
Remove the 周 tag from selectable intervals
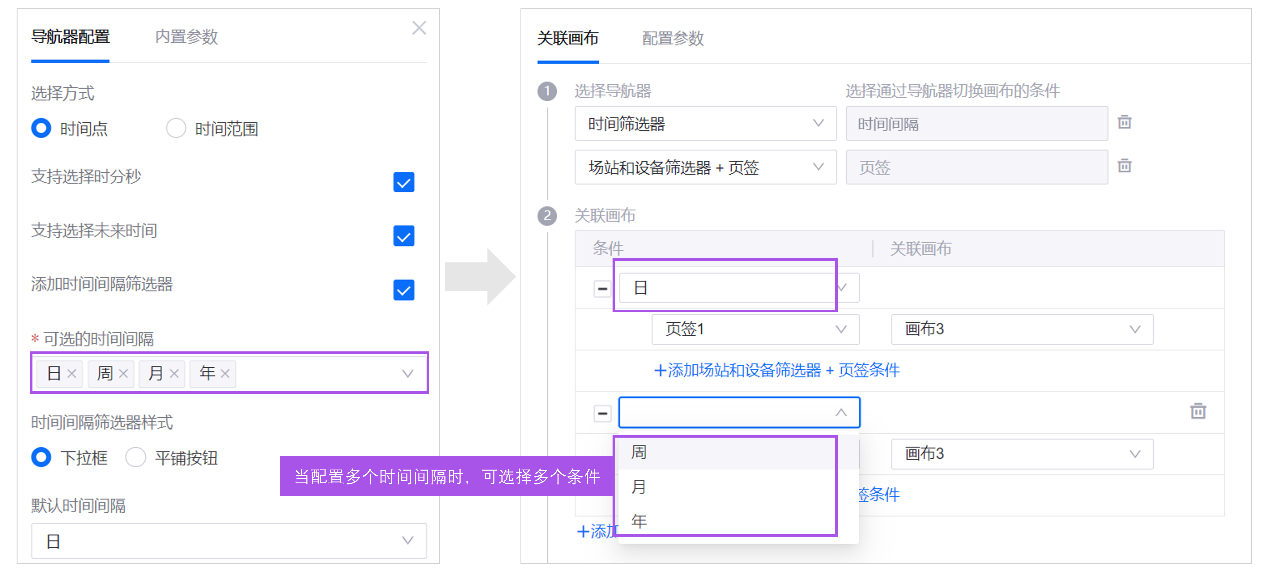(123, 373)
